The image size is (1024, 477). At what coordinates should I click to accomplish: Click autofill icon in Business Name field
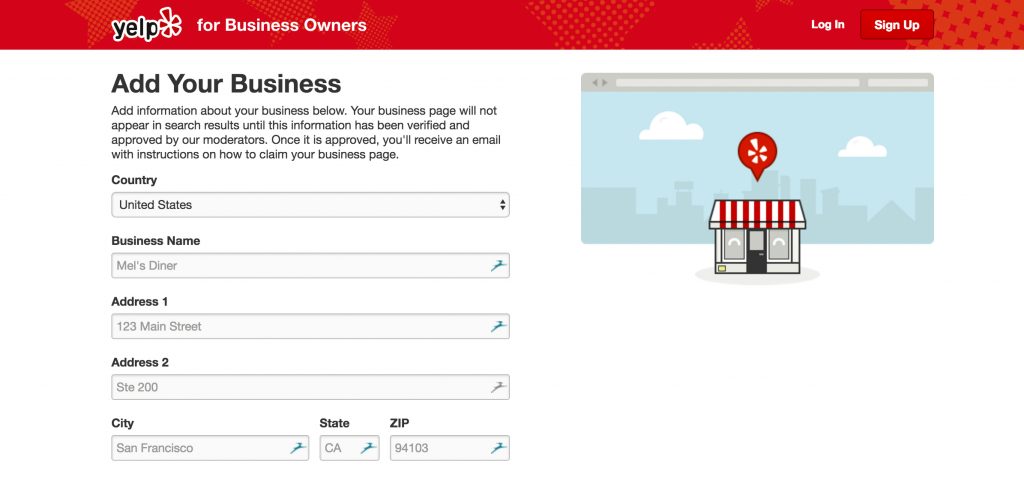(498, 265)
